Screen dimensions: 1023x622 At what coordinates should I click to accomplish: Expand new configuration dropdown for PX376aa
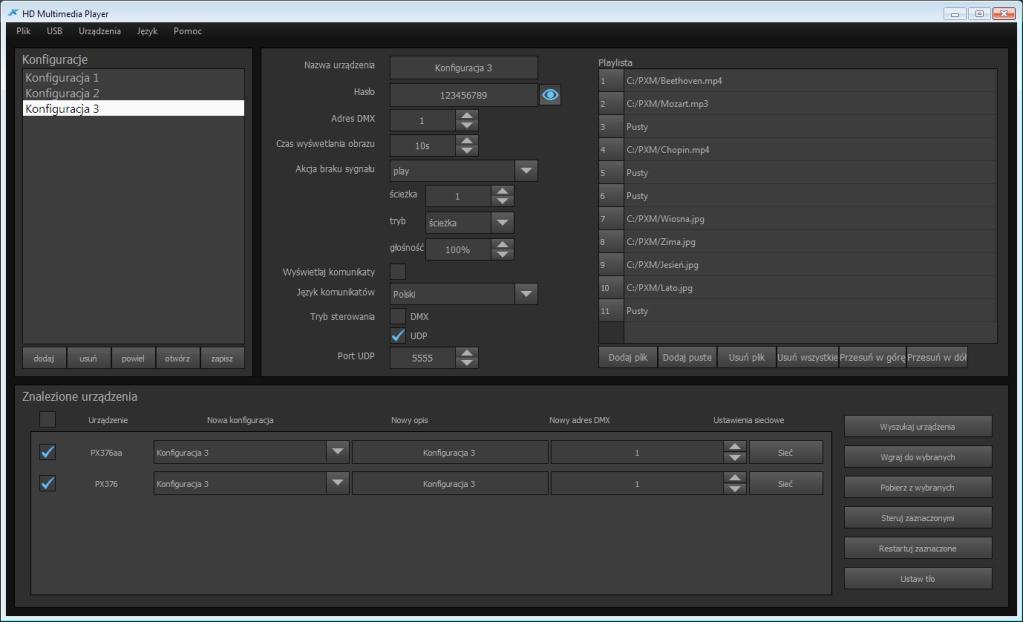point(337,452)
